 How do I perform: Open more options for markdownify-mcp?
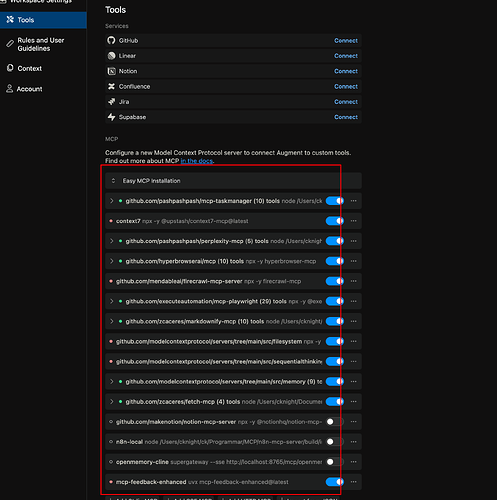[354, 321]
